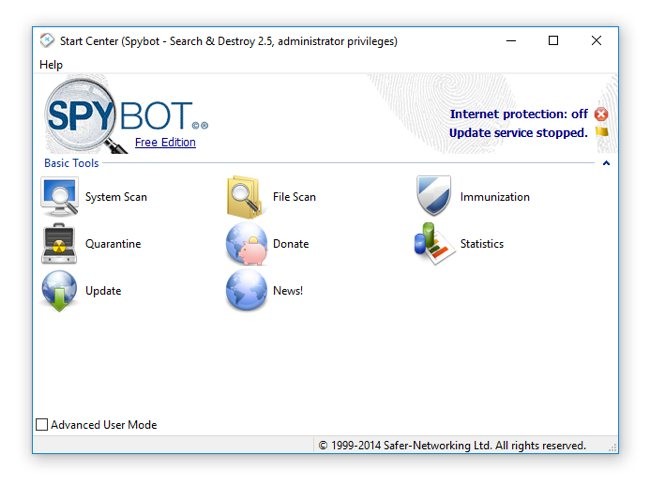Follow the Free Edition link
This screenshot has height=486, width=650.
[x=165, y=142]
